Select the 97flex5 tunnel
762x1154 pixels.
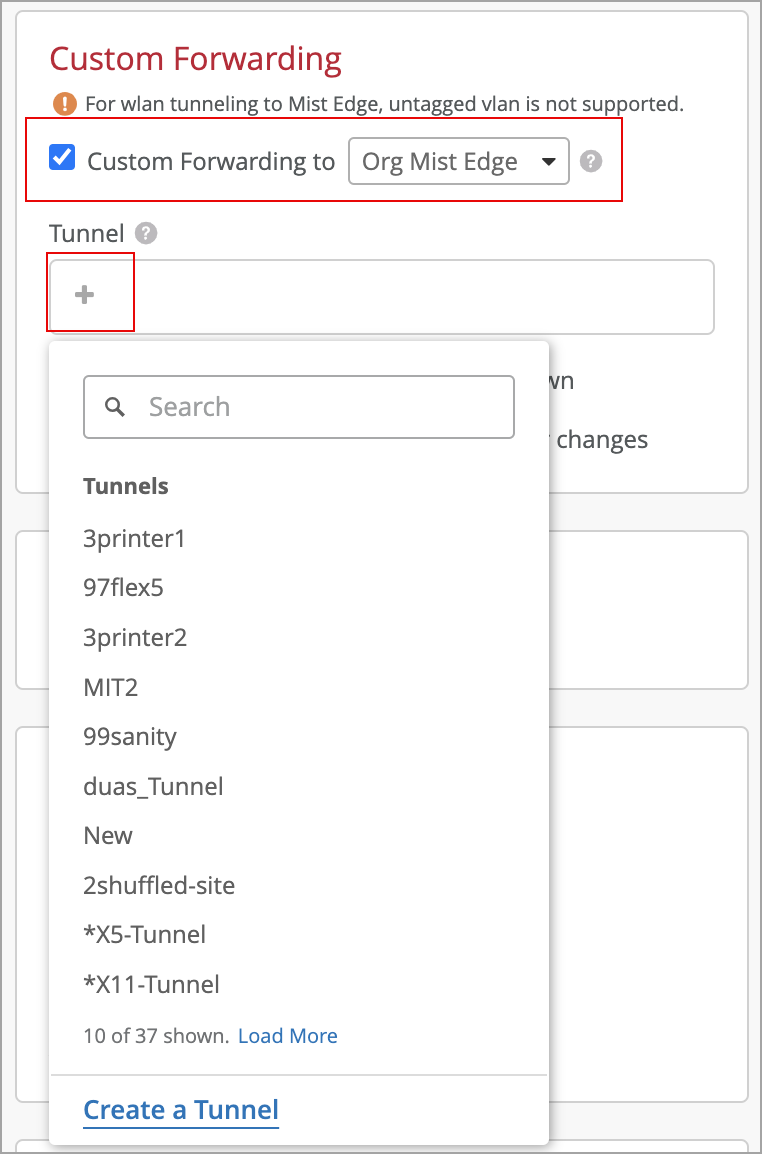(124, 588)
